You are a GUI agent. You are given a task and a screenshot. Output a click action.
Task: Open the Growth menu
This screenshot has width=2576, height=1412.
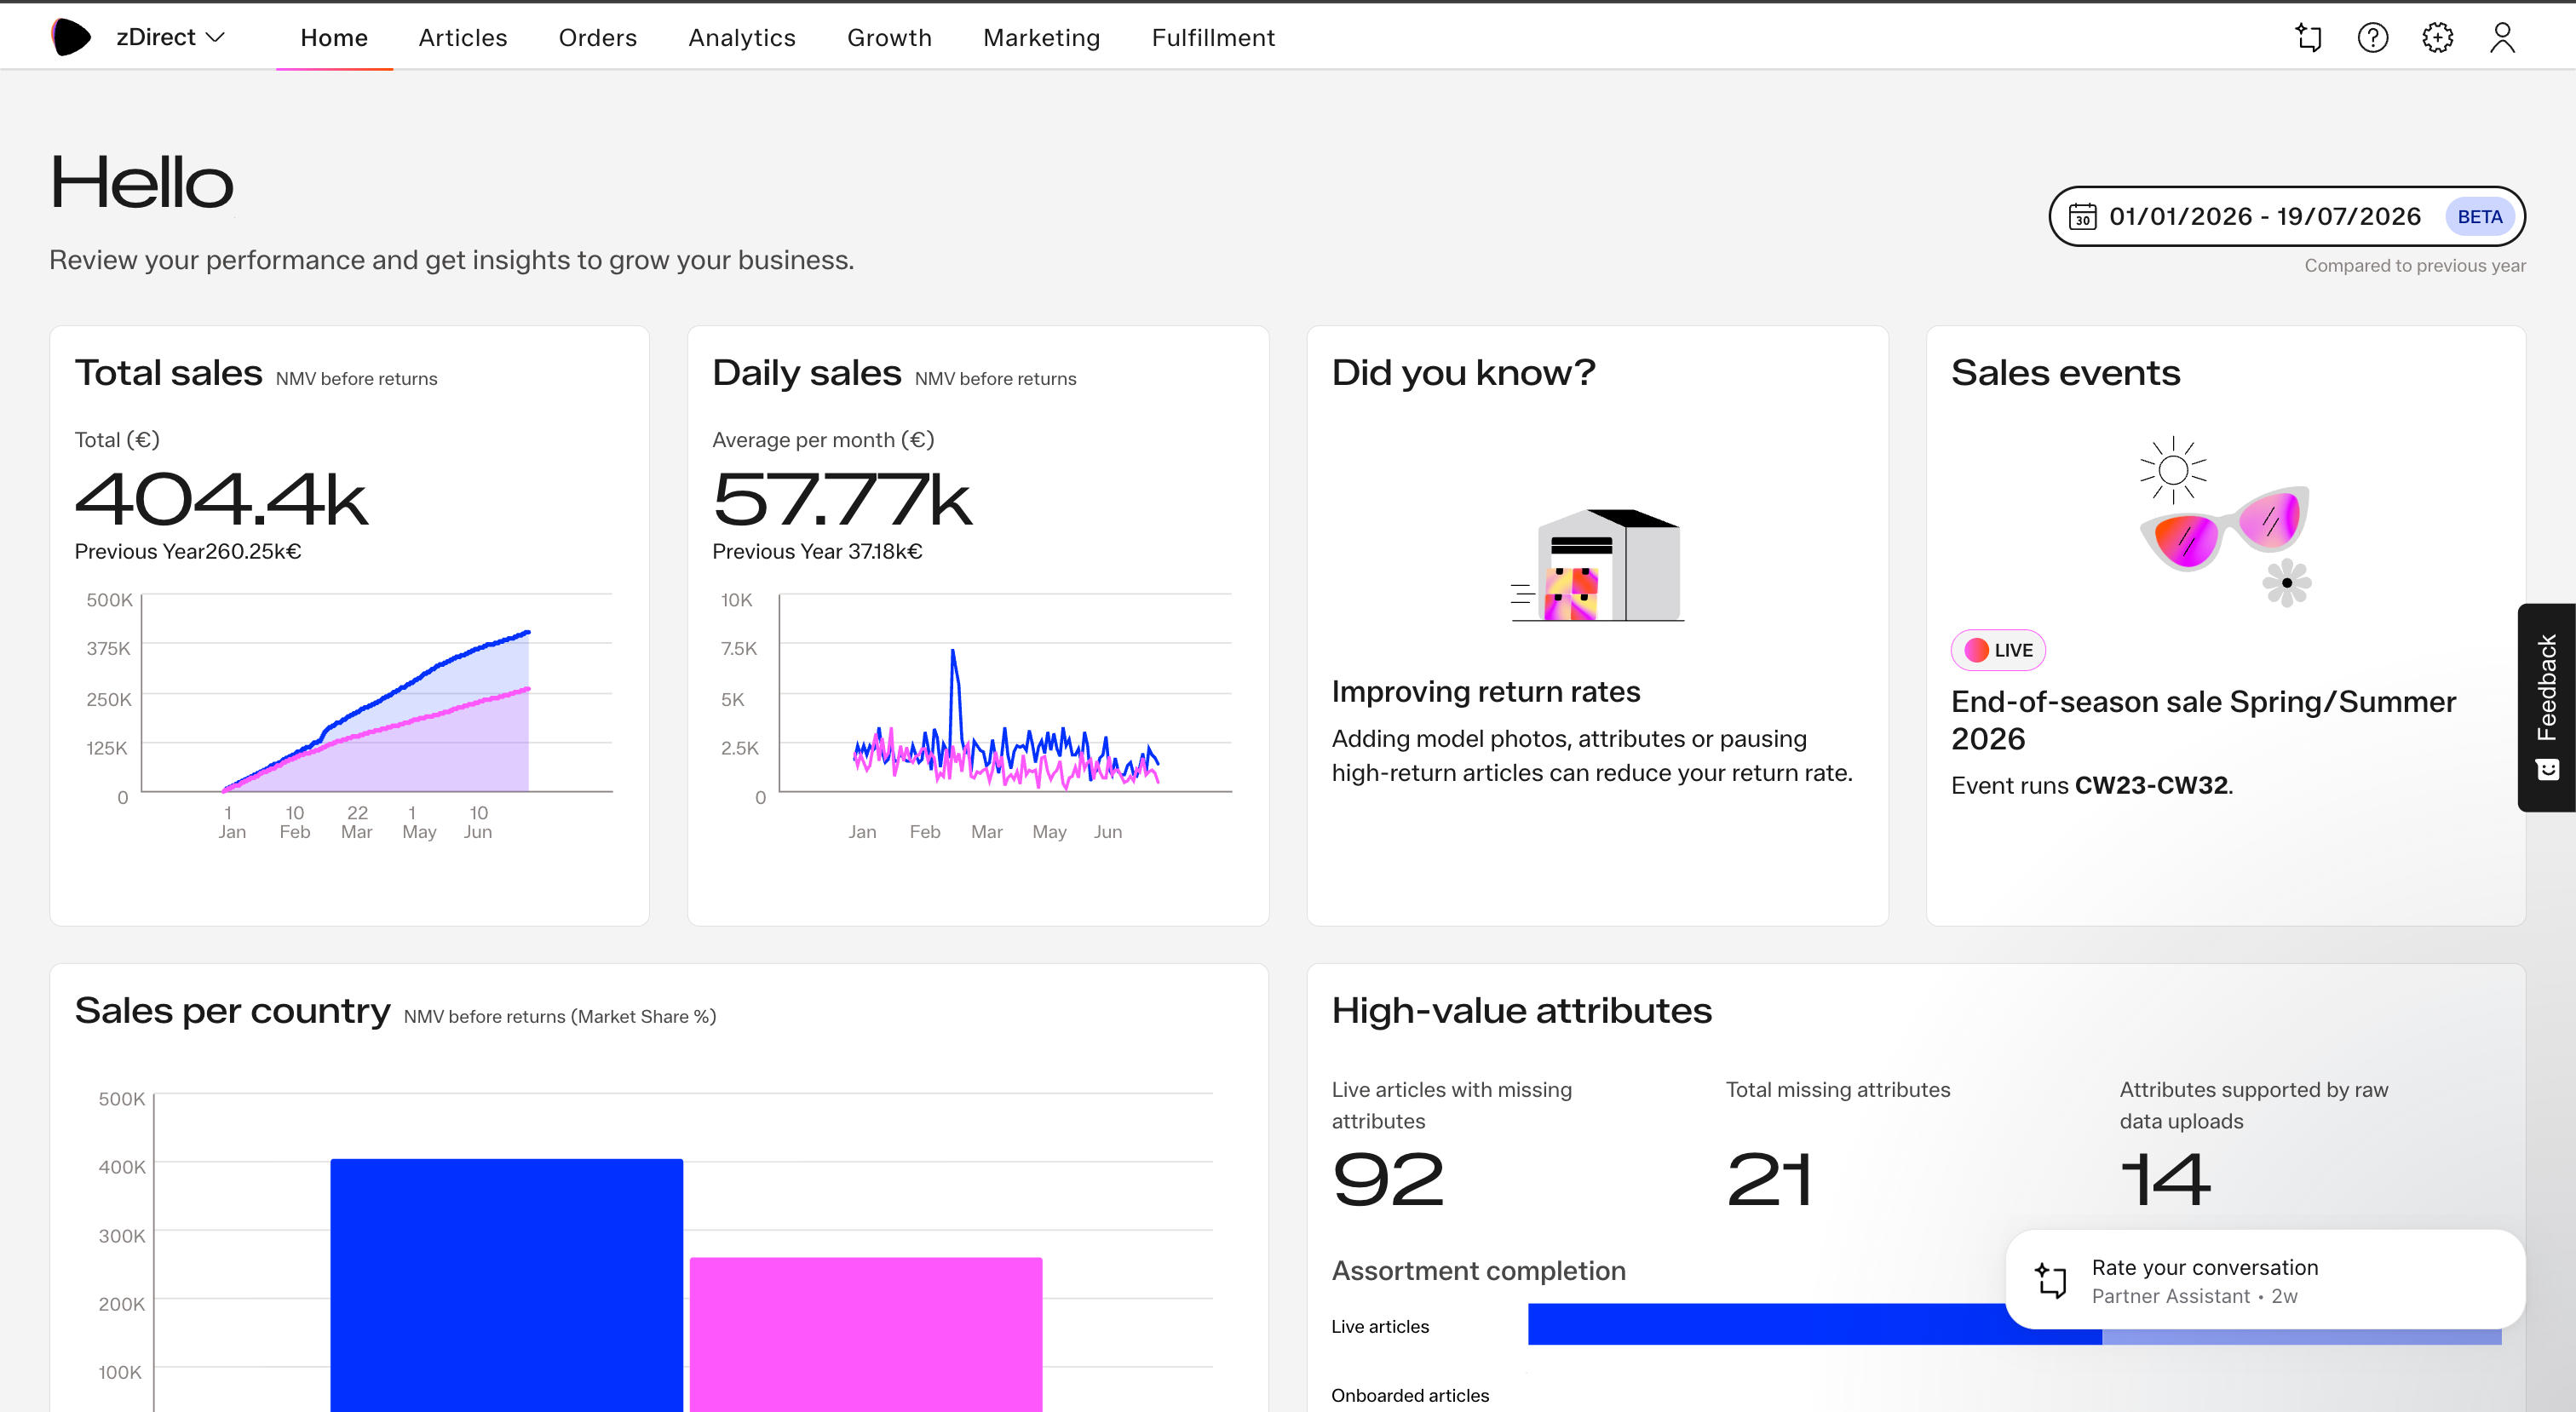coord(889,37)
